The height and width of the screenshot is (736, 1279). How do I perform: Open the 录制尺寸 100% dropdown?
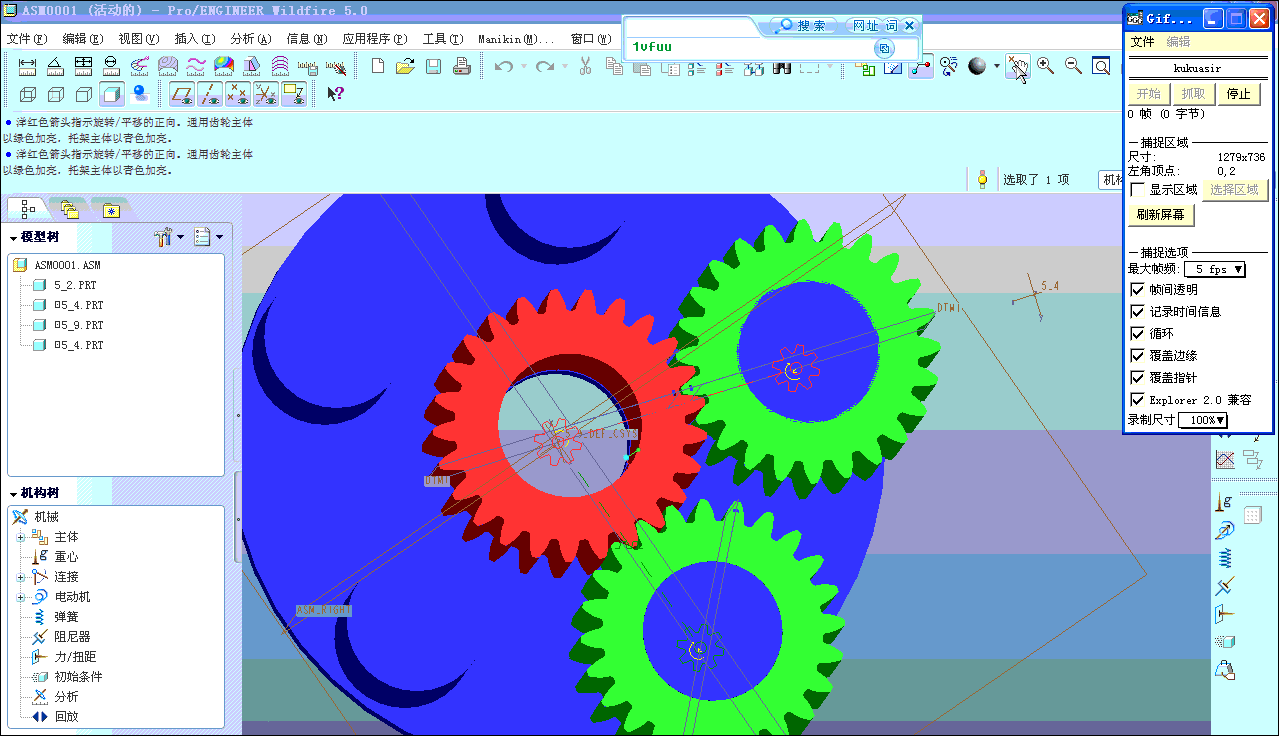[x=1203, y=420]
